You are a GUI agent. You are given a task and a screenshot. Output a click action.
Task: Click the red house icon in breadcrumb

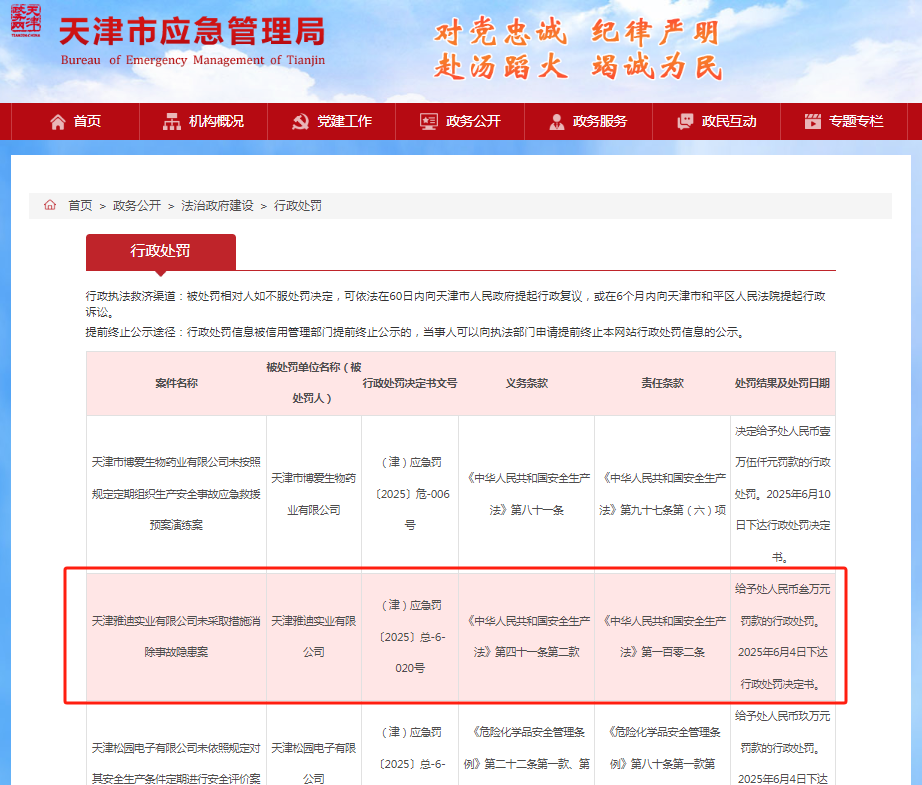pos(50,205)
